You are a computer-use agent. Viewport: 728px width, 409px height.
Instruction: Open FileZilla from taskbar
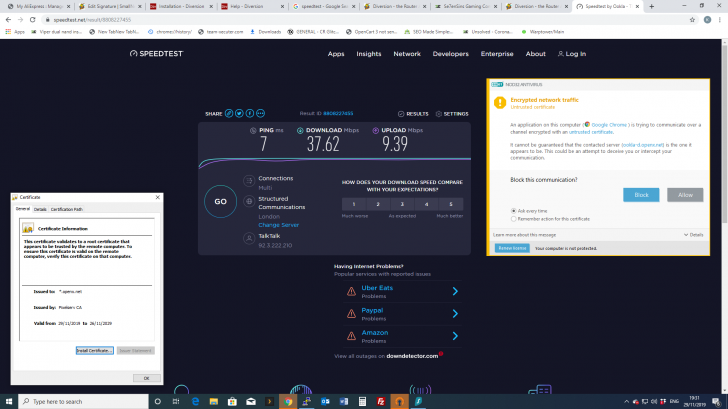click(x=381, y=402)
